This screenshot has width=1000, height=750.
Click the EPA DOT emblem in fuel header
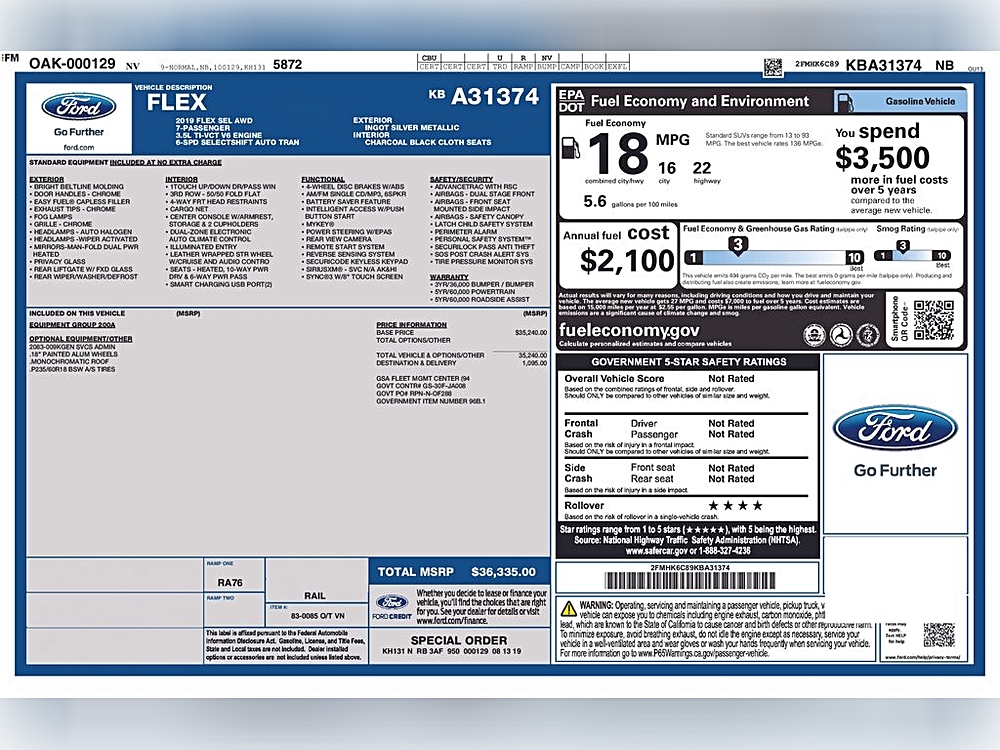(571, 101)
